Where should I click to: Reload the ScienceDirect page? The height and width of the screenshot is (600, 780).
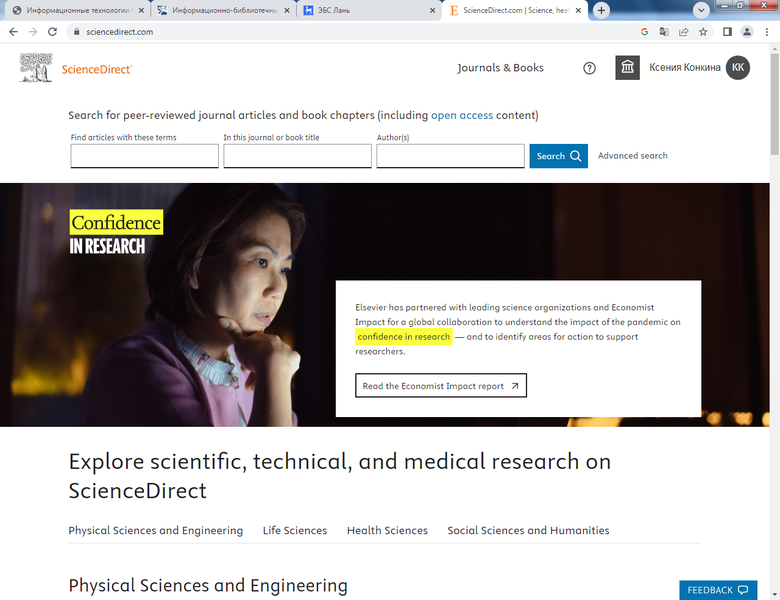click(52, 32)
